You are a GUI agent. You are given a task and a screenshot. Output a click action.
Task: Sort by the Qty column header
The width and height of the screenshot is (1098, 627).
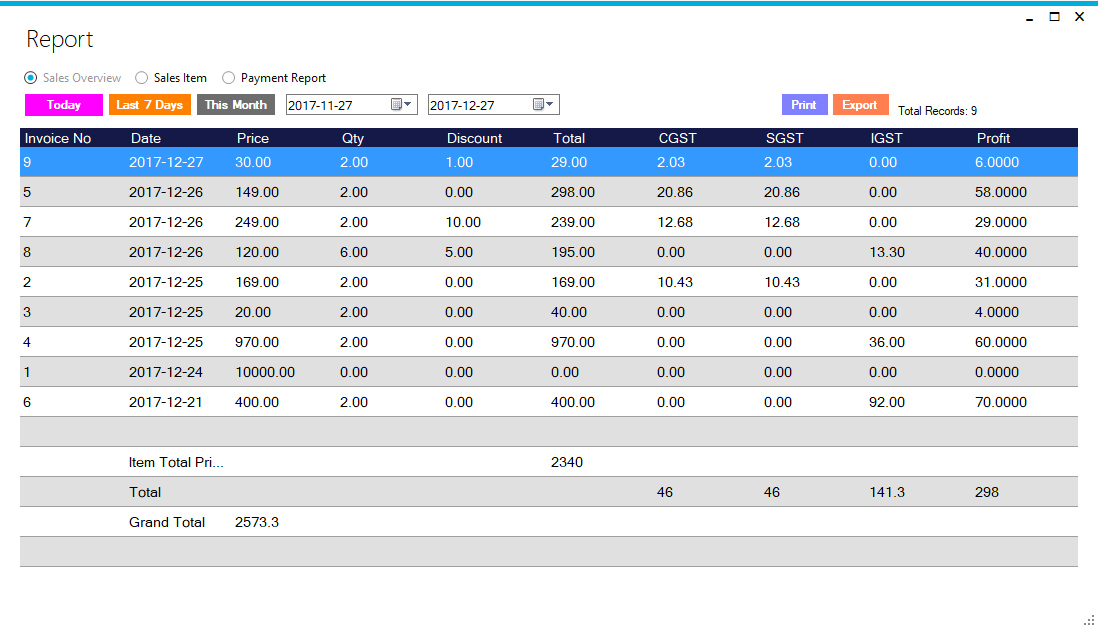point(353,139)
